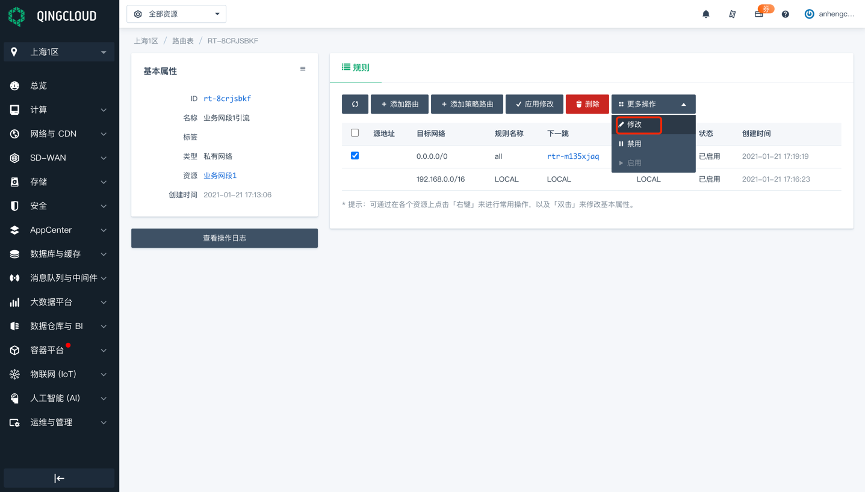Viewport: 866px width, 493px height.
Task: Open the 全部资源 resource dropdown
Action: pyautogui.click(x=178, y=14)
